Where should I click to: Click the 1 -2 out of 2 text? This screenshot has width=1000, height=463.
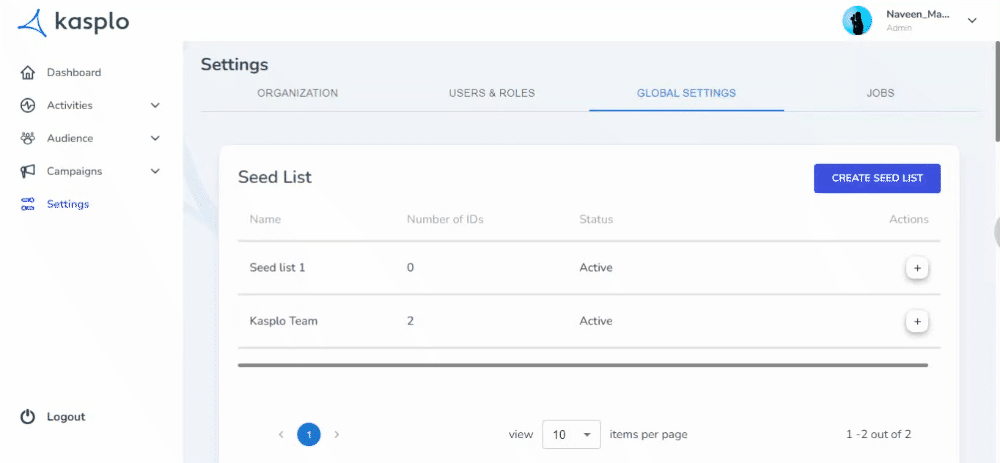tap(878, 435)
